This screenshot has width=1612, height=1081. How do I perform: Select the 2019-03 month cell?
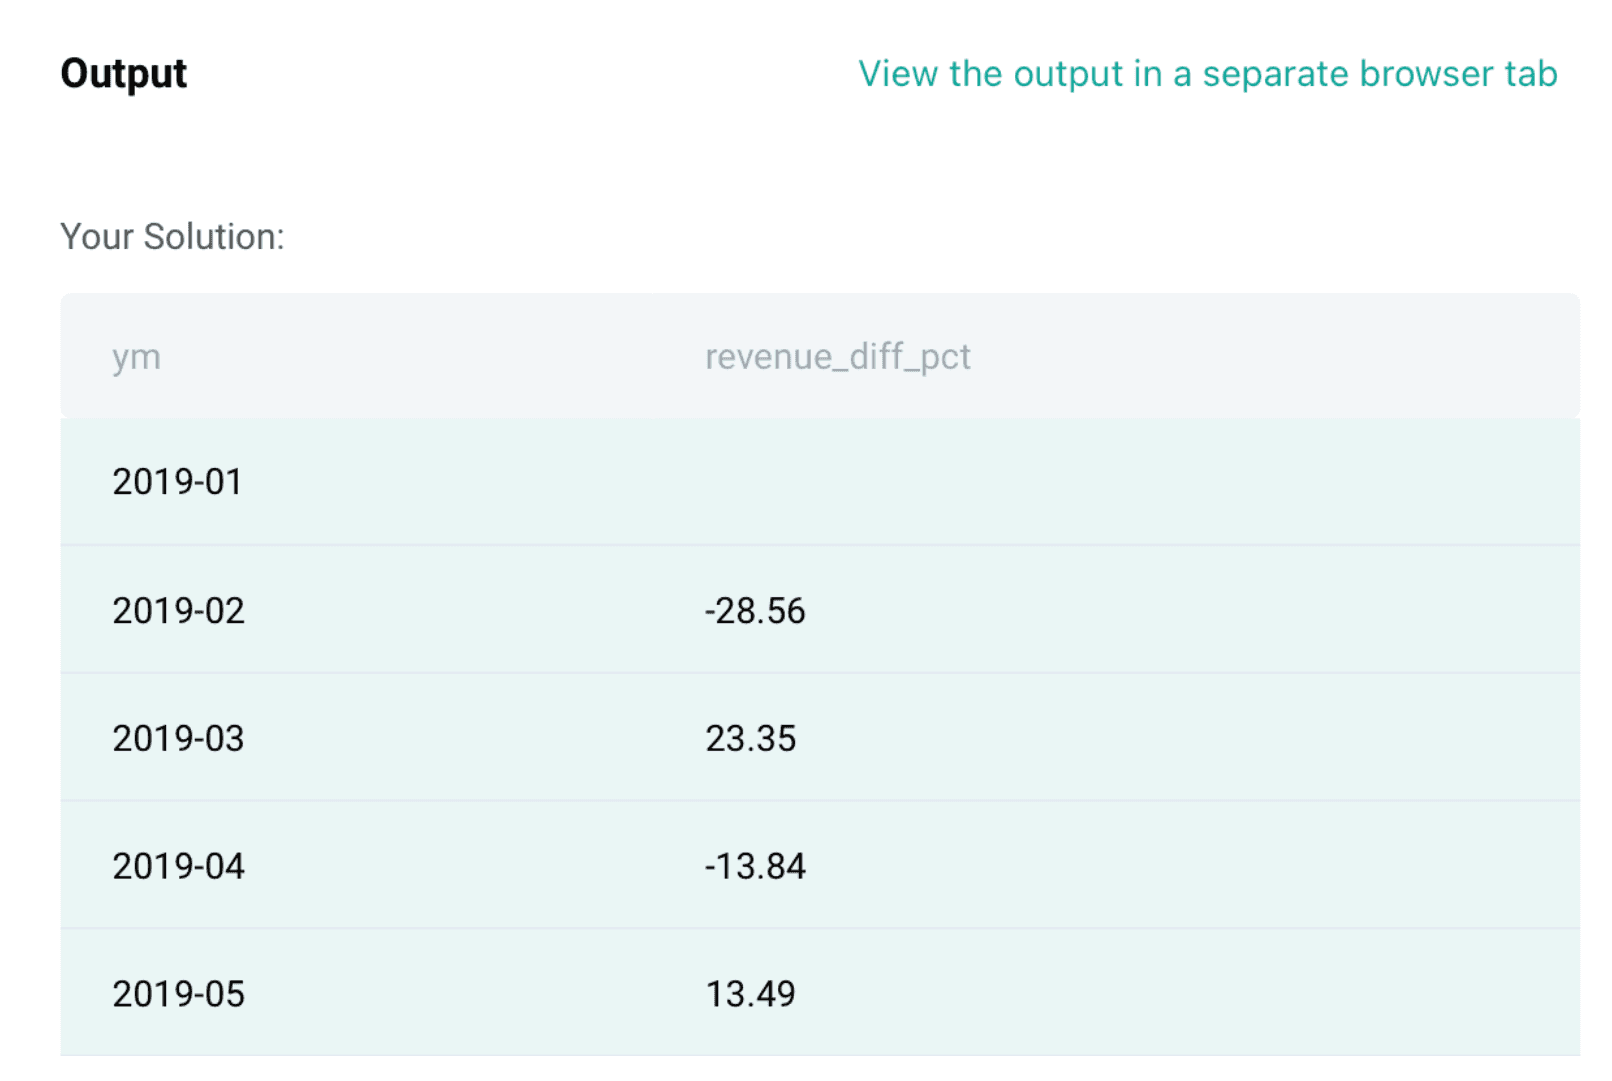click(x=178, y=738)
